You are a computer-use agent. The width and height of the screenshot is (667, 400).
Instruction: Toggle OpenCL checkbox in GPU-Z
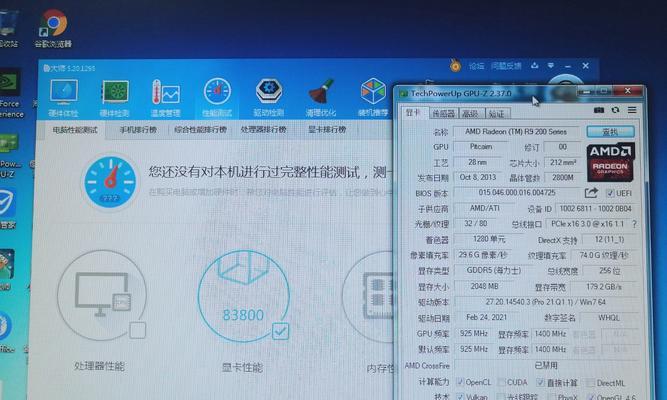click(x=460, y=382)
